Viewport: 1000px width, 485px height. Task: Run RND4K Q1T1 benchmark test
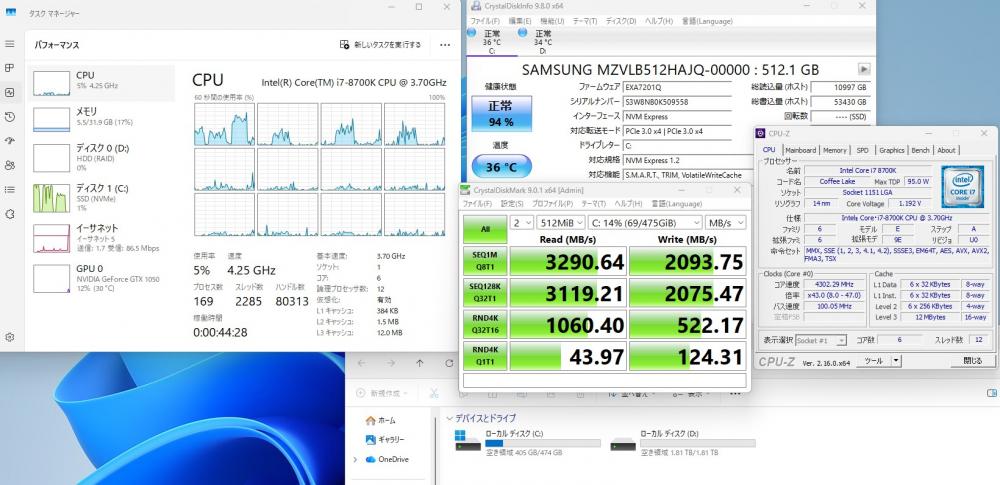click(x=485, y=355)
